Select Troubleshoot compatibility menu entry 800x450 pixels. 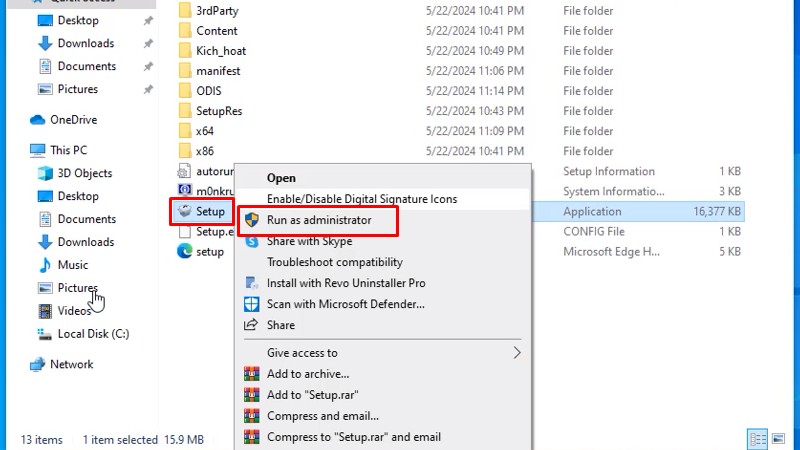click(x=334, y=262)
